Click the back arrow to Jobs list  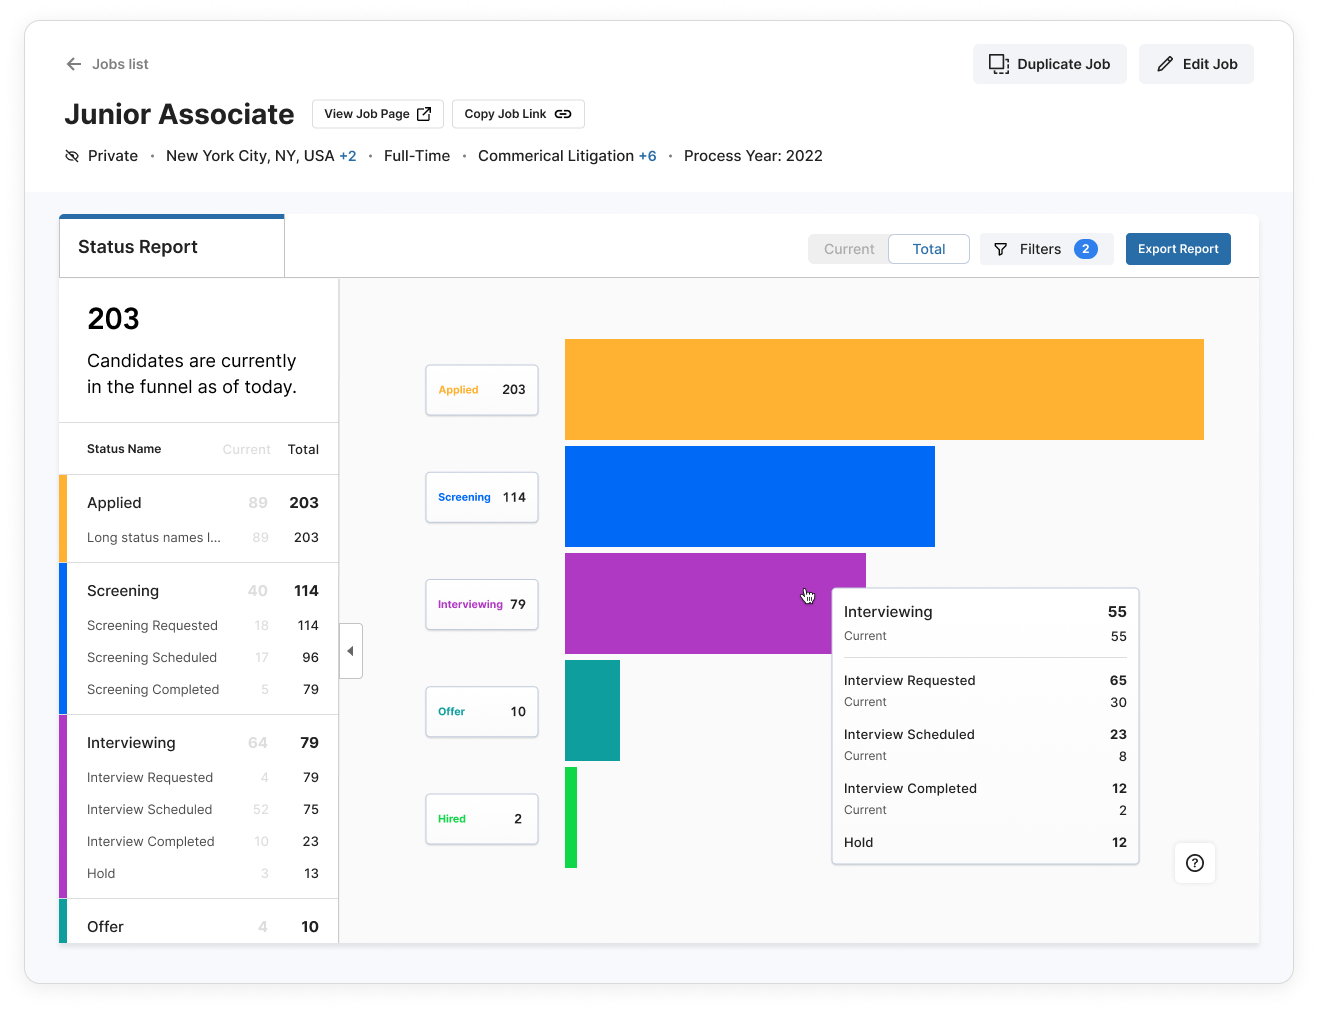(x=73, y=63)
